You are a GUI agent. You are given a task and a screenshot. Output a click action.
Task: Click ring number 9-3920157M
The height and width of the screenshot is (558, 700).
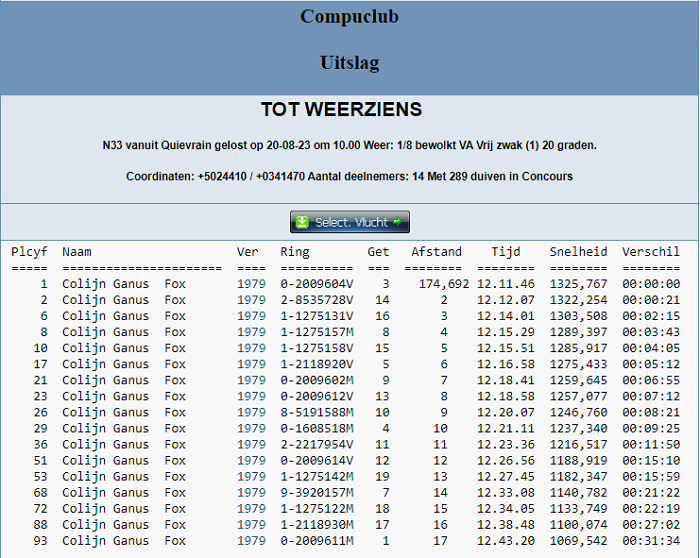tap(317, 493)
